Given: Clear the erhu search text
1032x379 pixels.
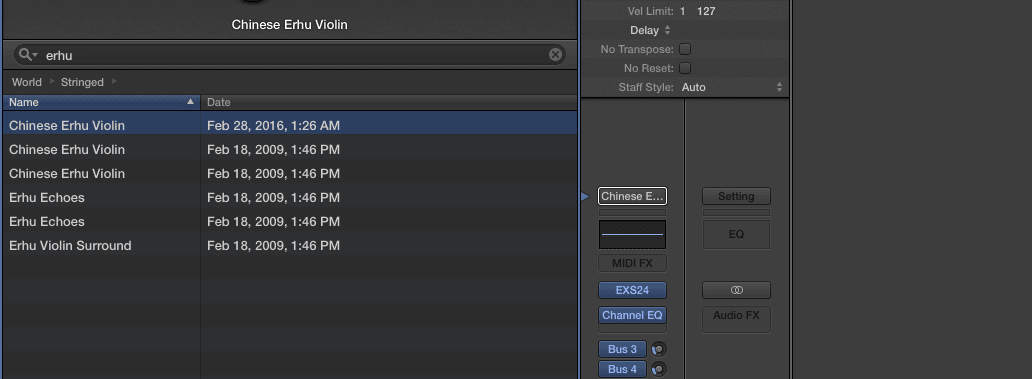Looking at the screenshot, I should tap(555, 55).
